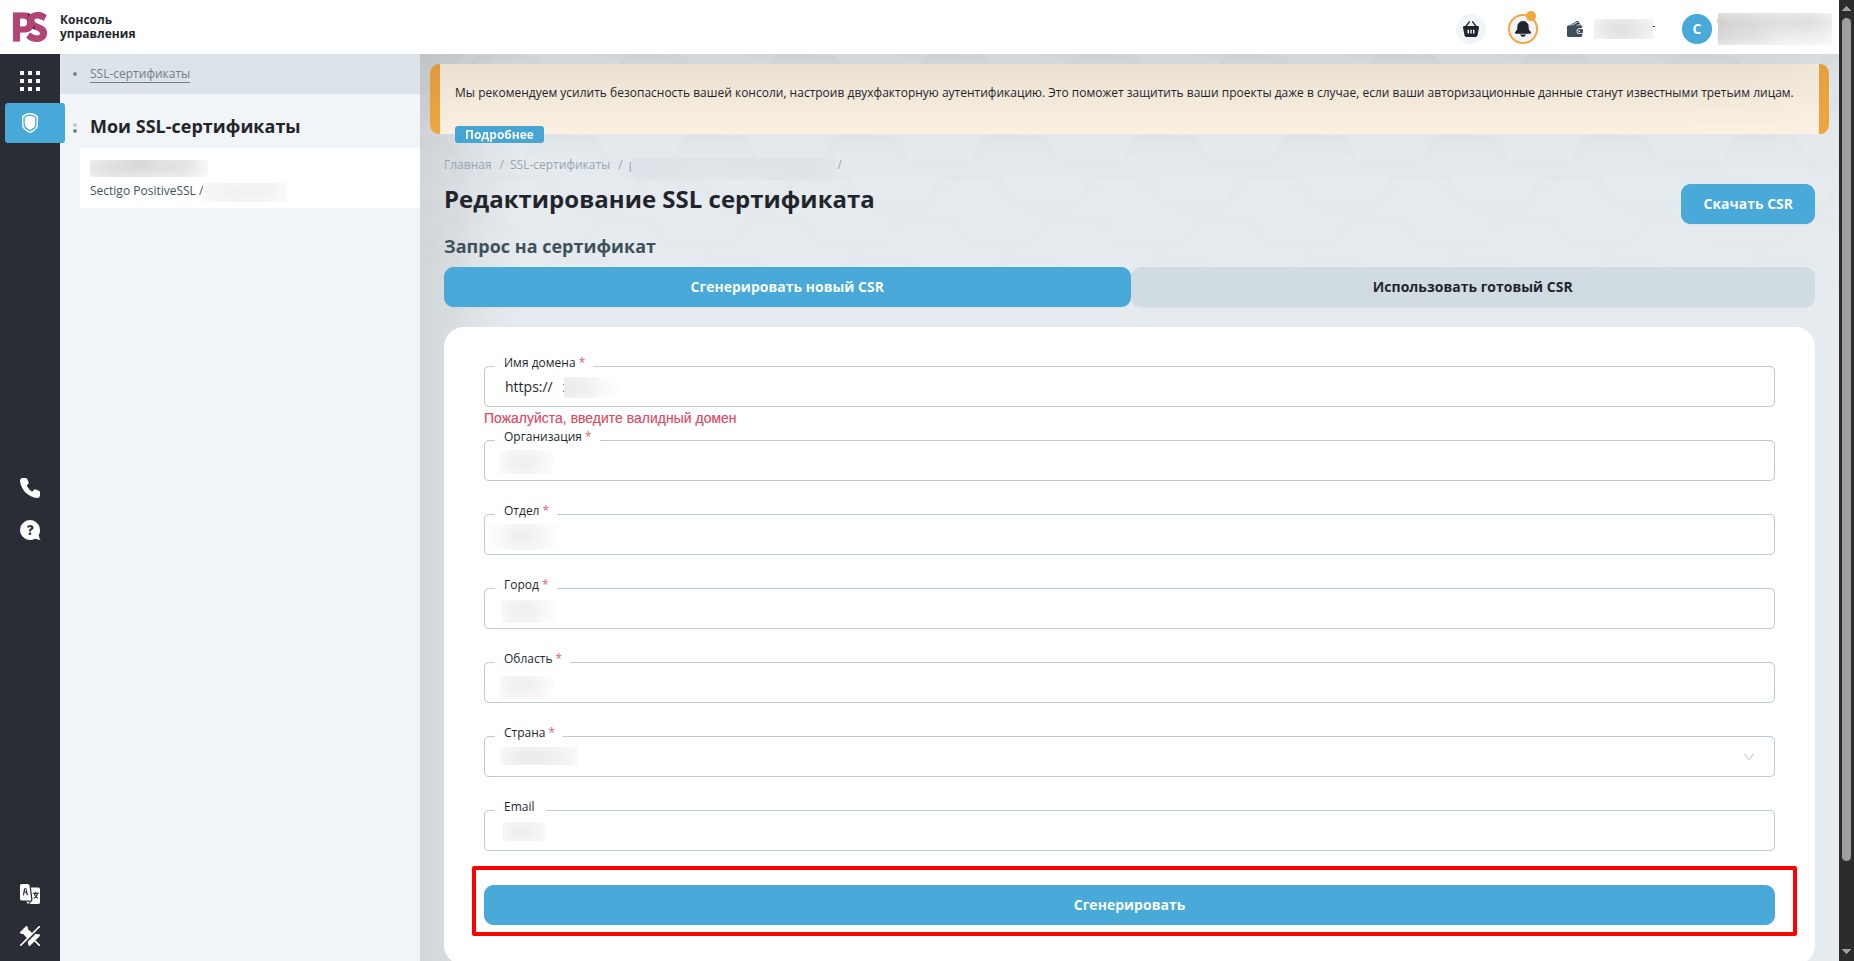The image size is (1854, 961).
Task: Click into the Имя домена field
Action: [x=1129, y=386]
